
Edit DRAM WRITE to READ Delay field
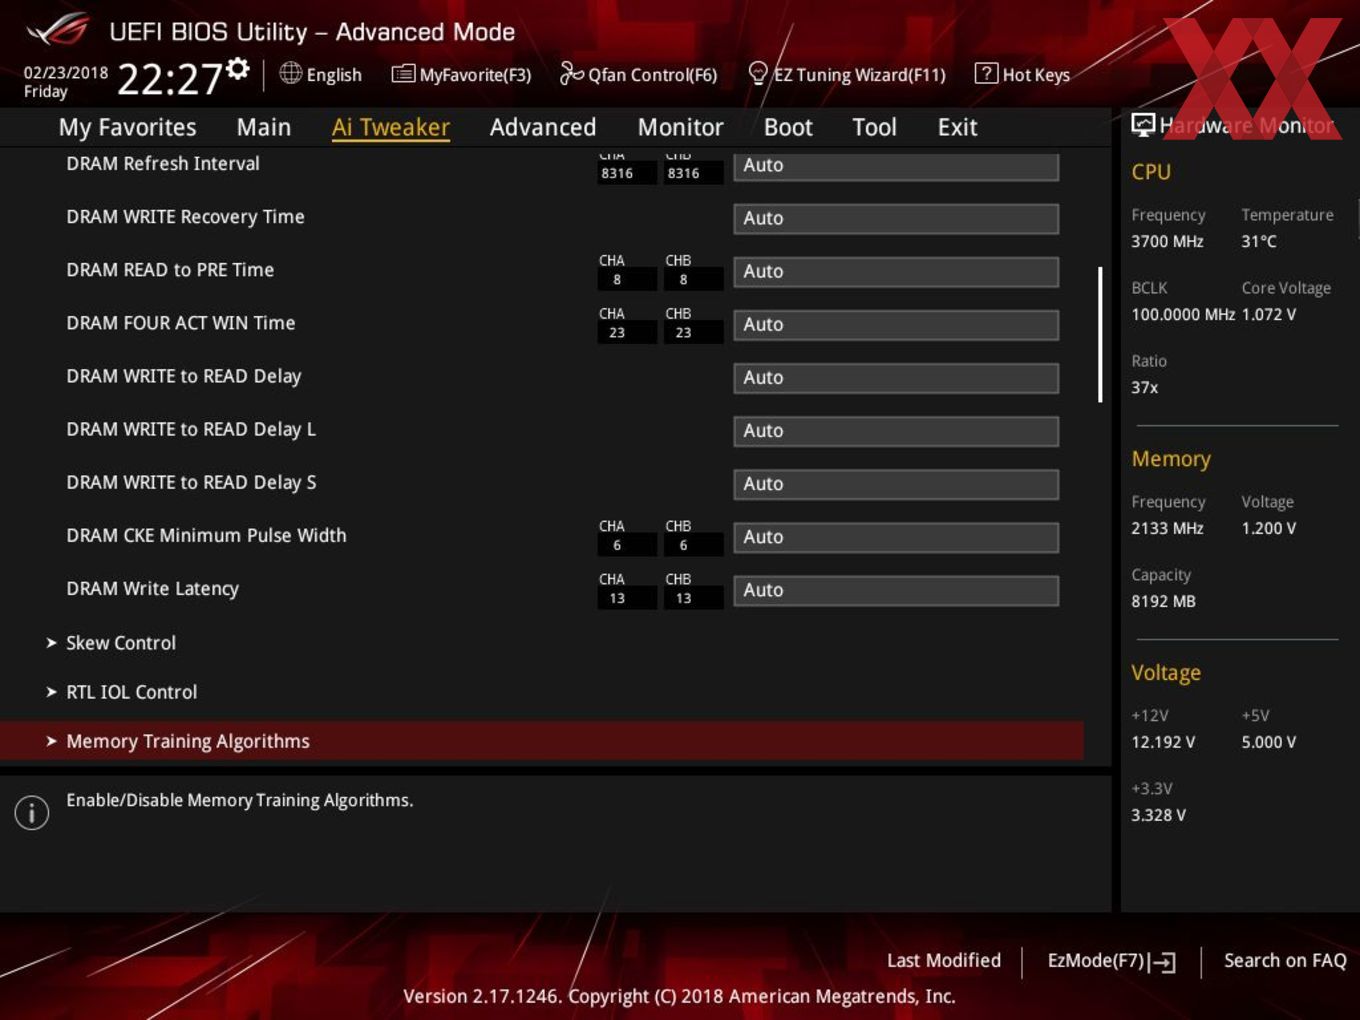[x=896, y=377]
